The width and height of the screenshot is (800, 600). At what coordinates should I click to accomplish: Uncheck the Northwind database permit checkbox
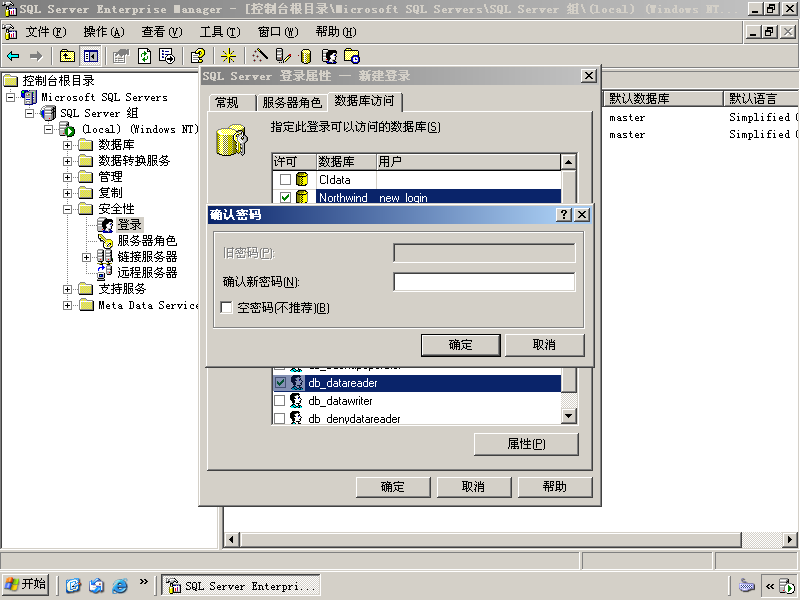[x=285, y=197]
